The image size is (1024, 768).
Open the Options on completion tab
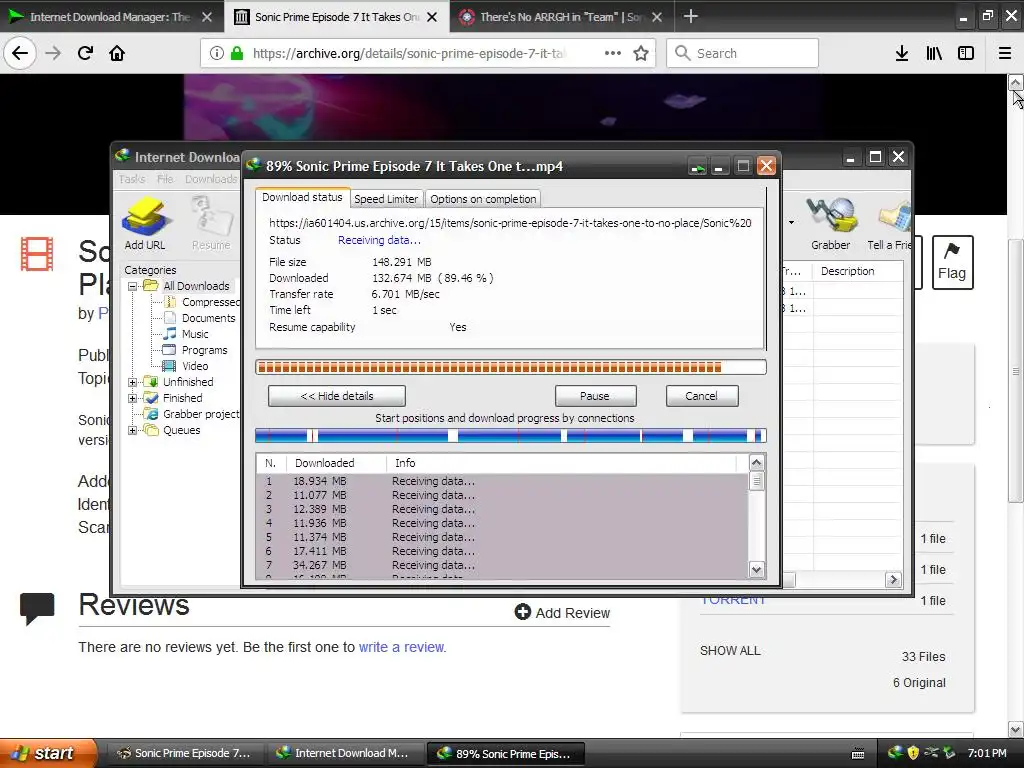point(483,199)
